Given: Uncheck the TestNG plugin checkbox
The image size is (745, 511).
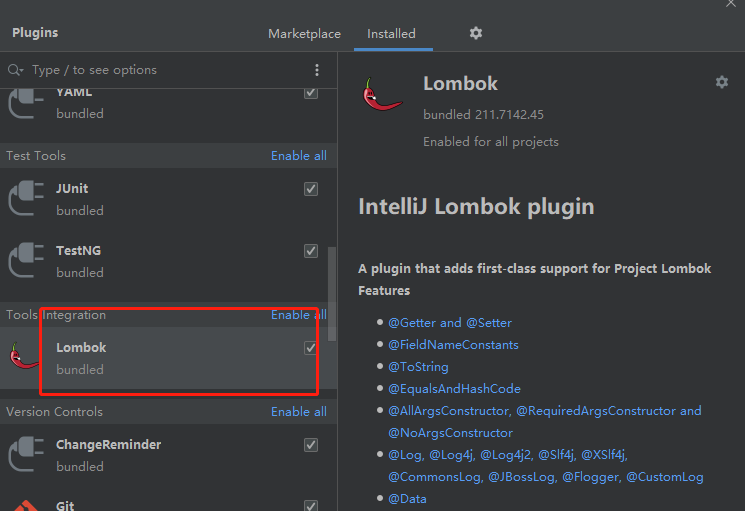Looking at the screenshot, I should 311,251.
